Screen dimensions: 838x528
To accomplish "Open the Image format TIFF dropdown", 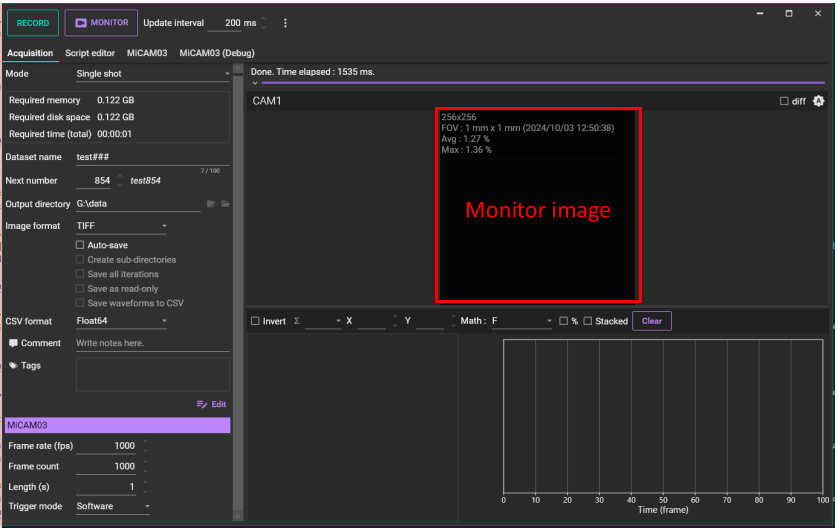I will (x=121, y=226).
